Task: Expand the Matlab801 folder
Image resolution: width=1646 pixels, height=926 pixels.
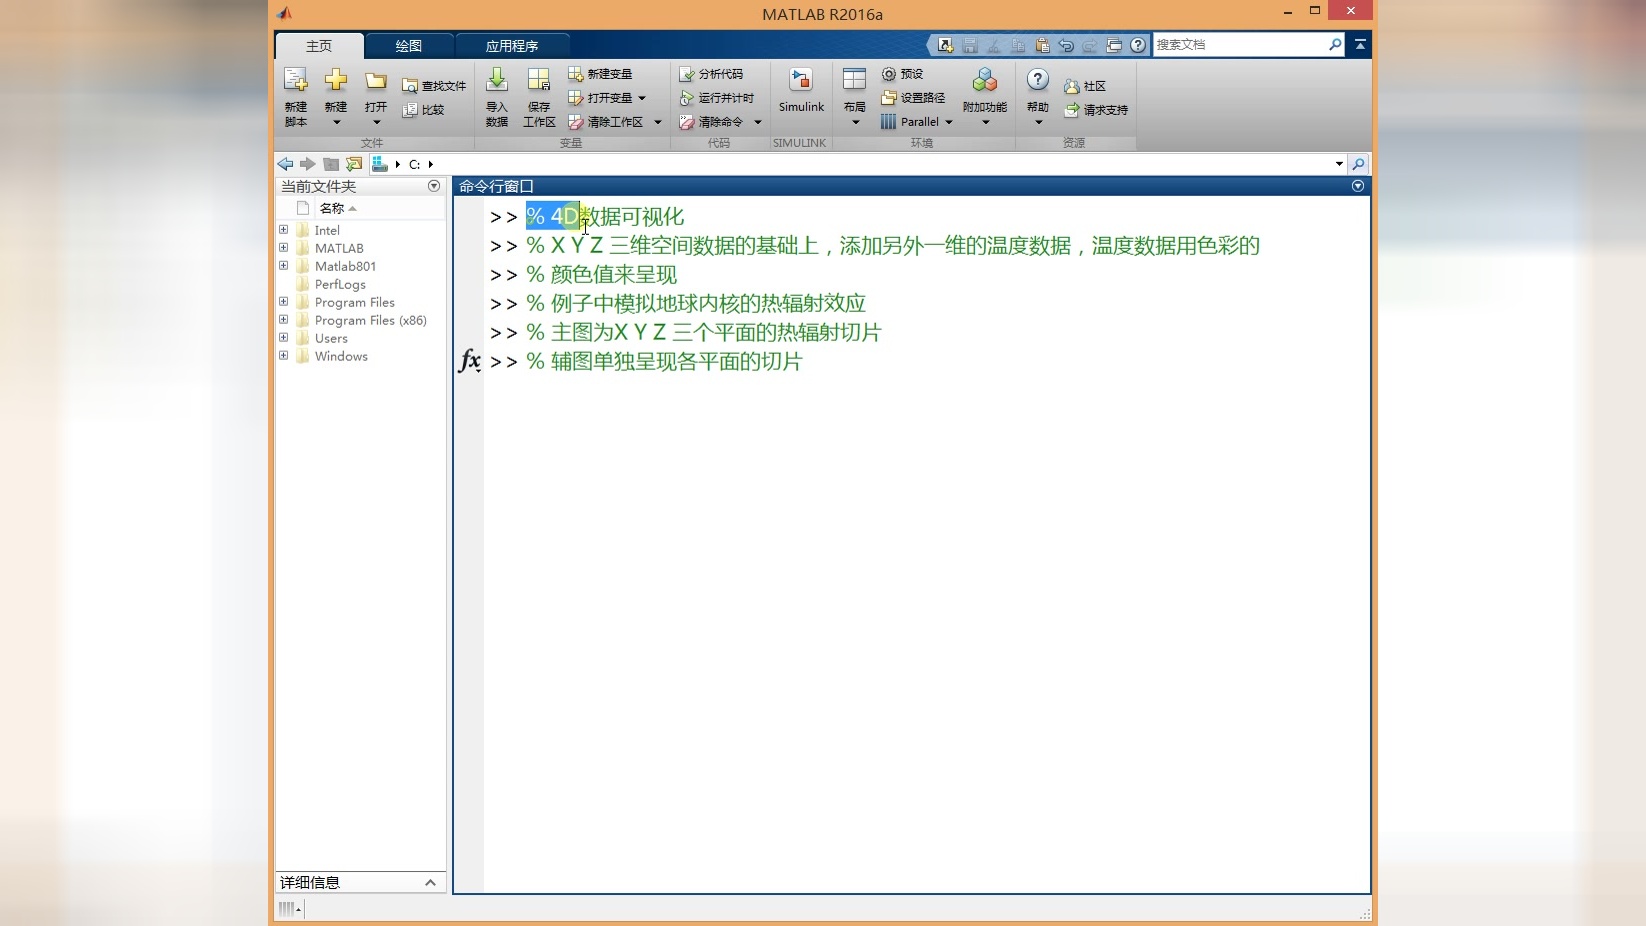Action: pos(283,266)
